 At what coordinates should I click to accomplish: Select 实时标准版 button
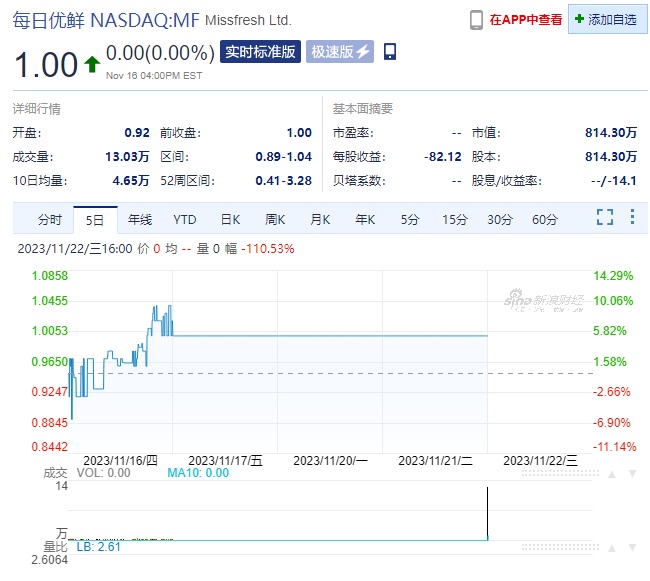[260, 52]
